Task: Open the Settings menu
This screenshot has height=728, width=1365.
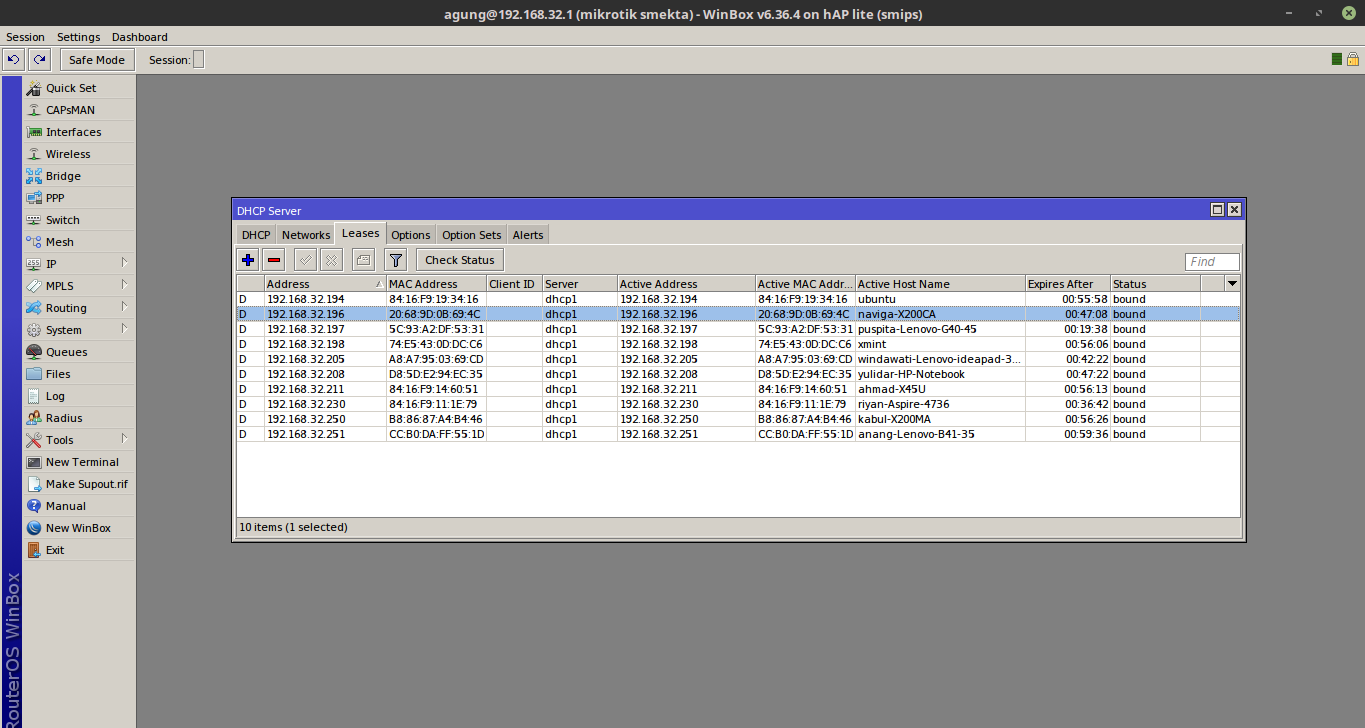Action: (79, 37)
